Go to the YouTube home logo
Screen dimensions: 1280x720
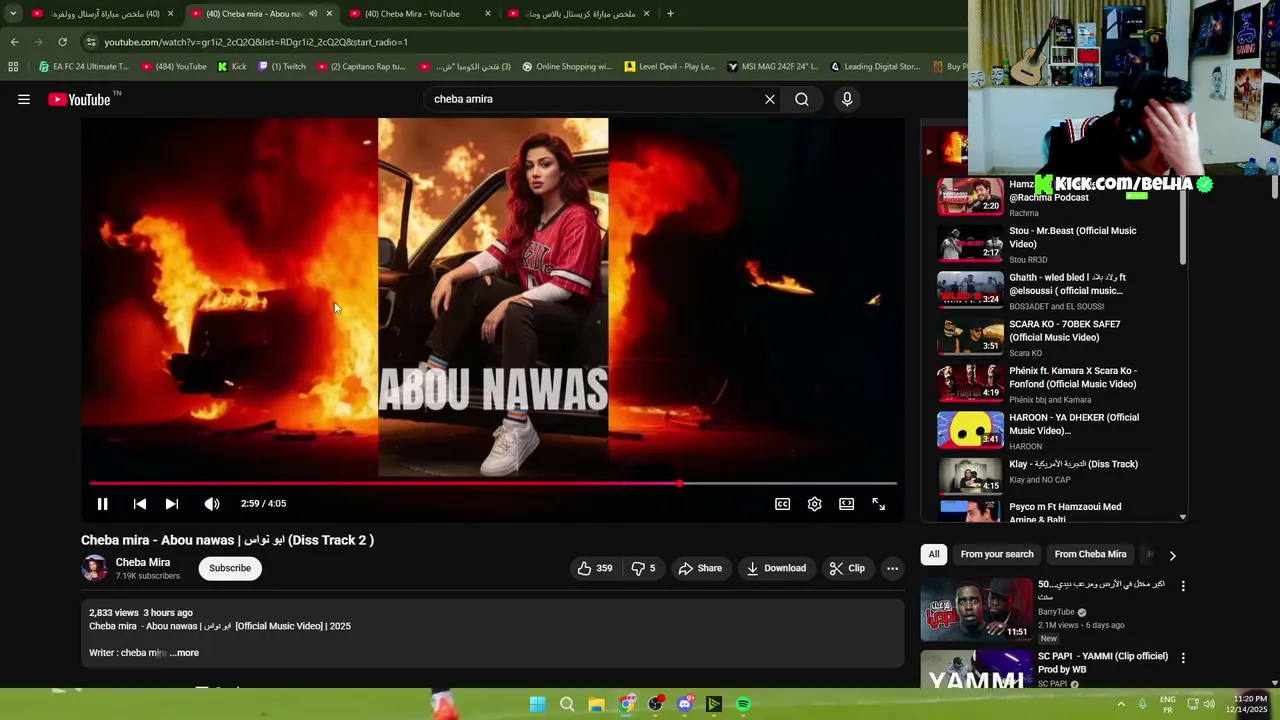[80, 99]
